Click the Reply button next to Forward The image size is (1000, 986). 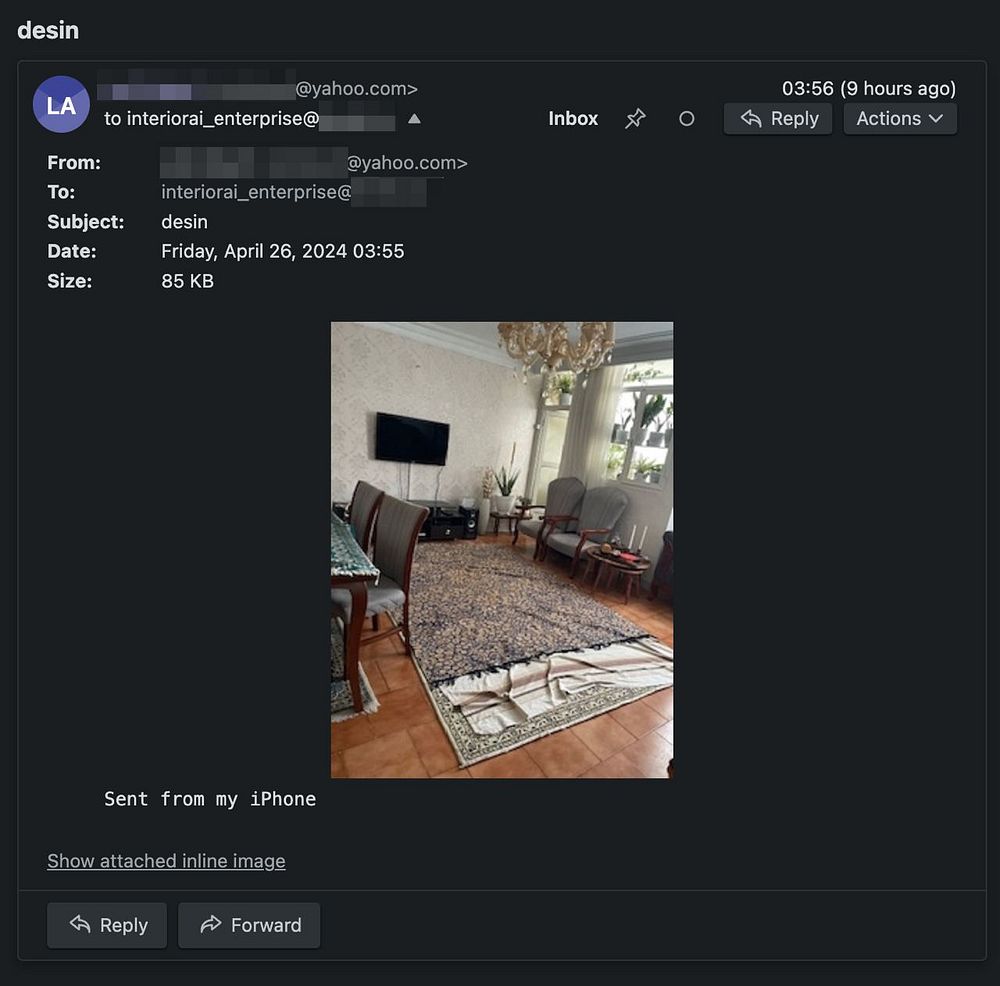[x=107, y=925]
